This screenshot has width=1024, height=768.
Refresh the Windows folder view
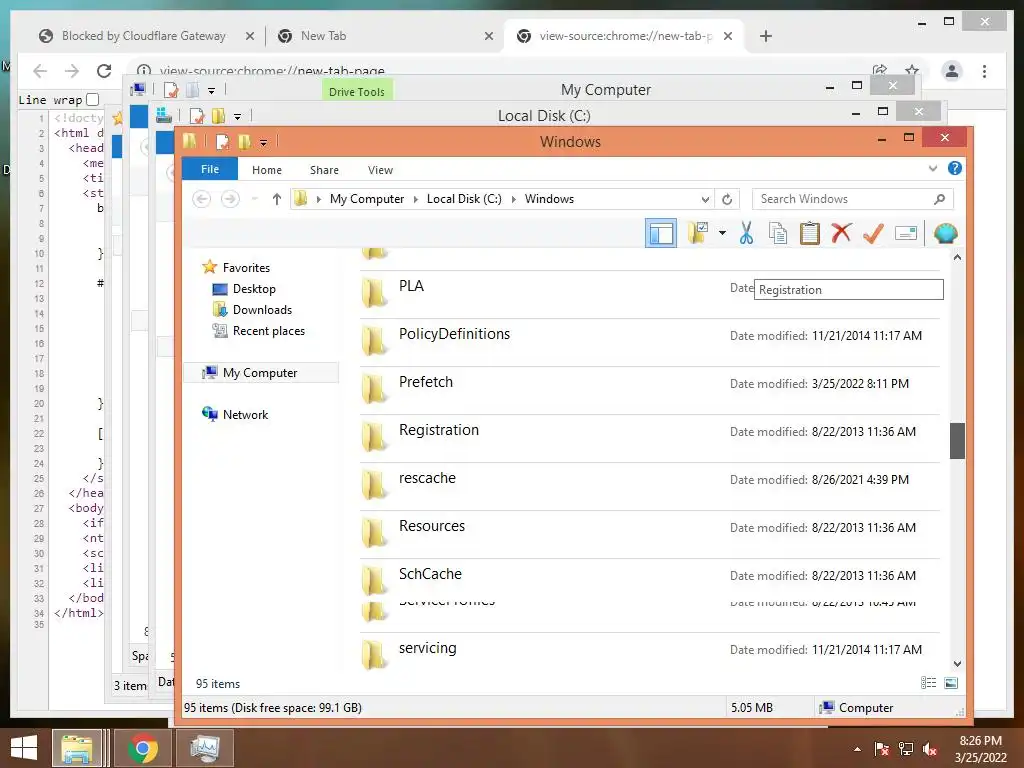click(x=727, y=199)
